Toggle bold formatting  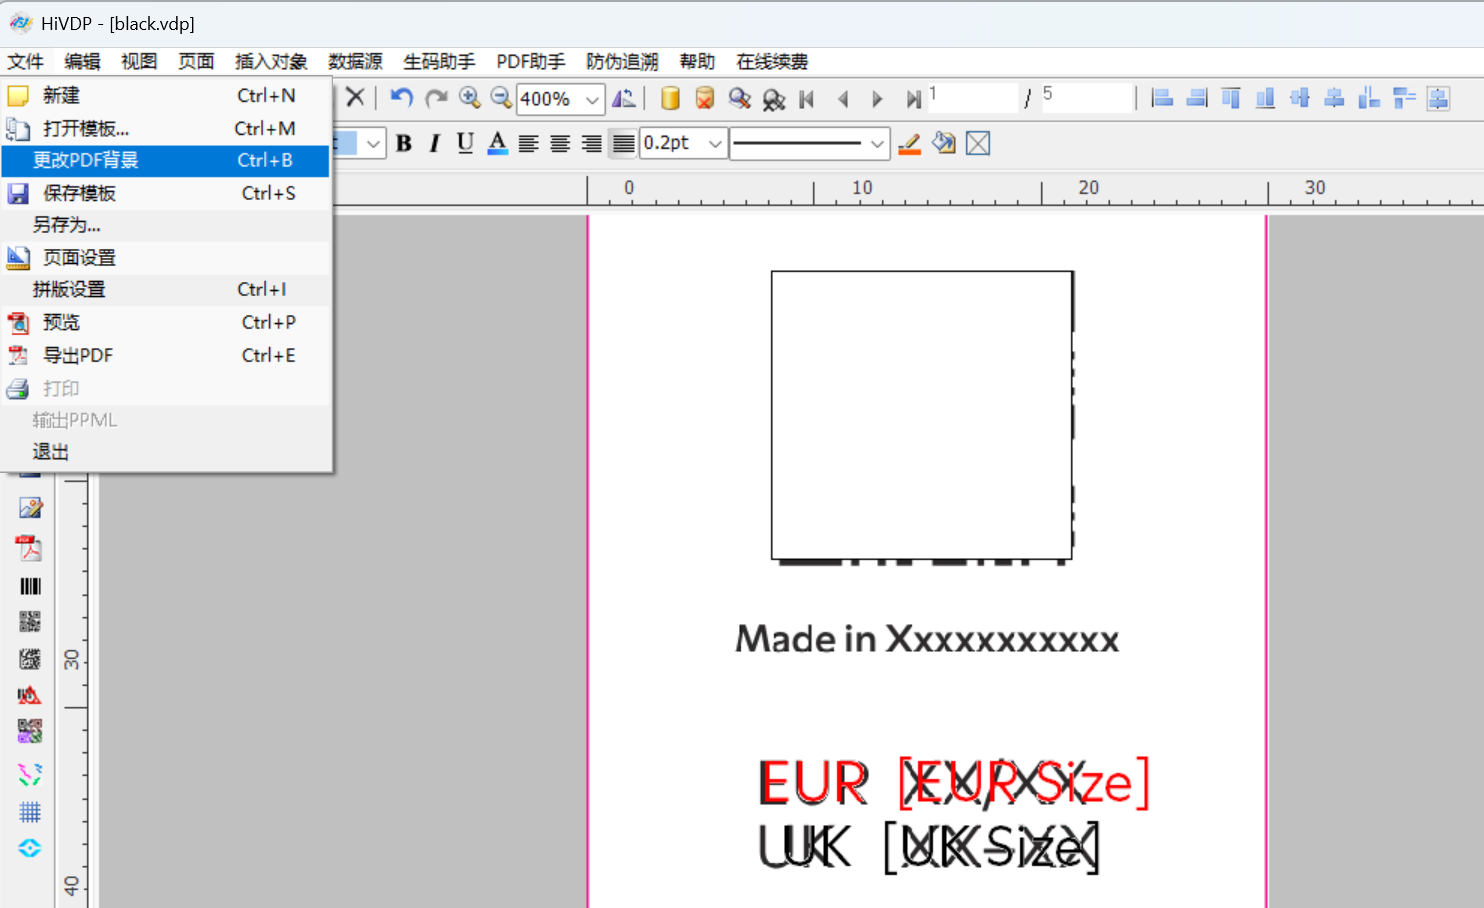(x=404, y=144)
